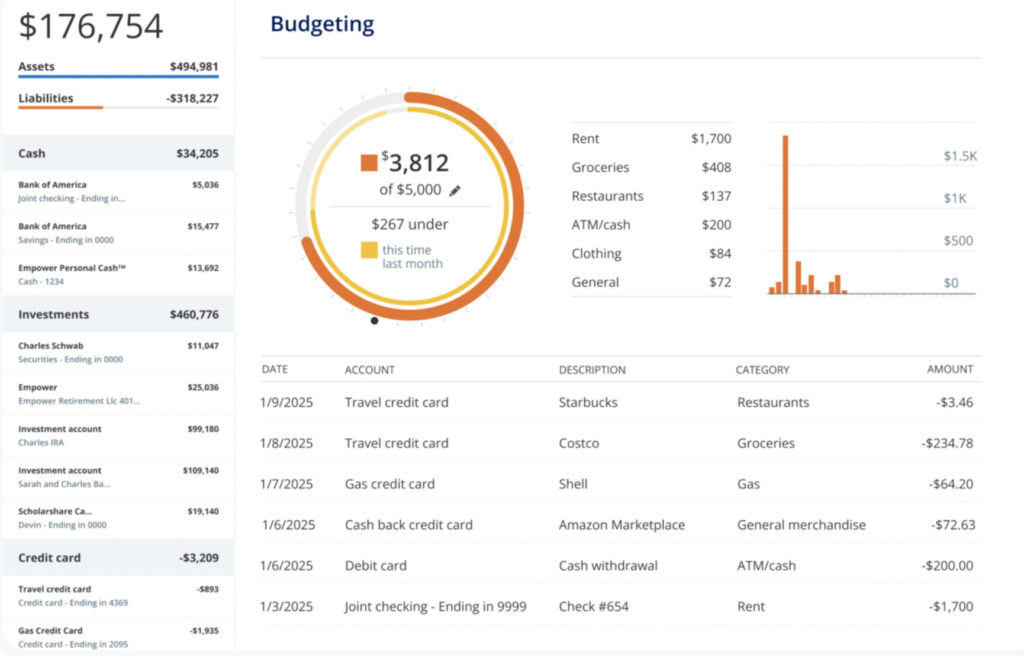
Task: Open the Budgeting page header
Action: coord(322,24)
